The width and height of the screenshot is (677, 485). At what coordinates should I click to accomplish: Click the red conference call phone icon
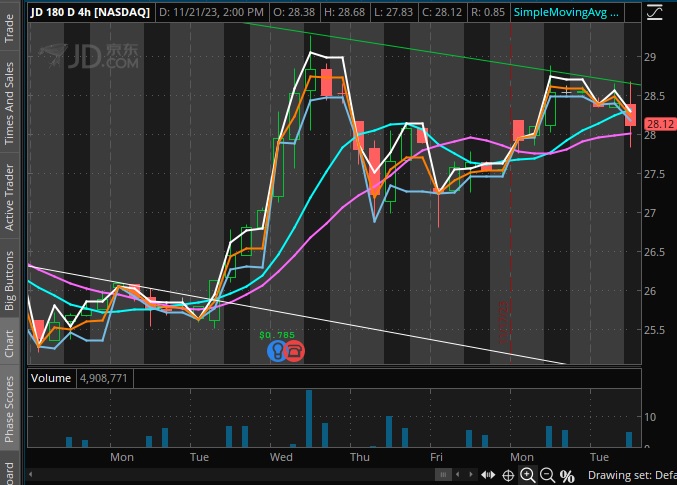[294, 351]
